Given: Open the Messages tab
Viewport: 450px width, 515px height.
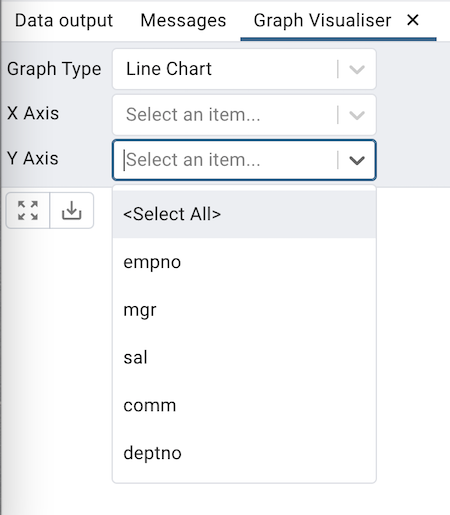Looking at the screenshot, I should [183, 21].
